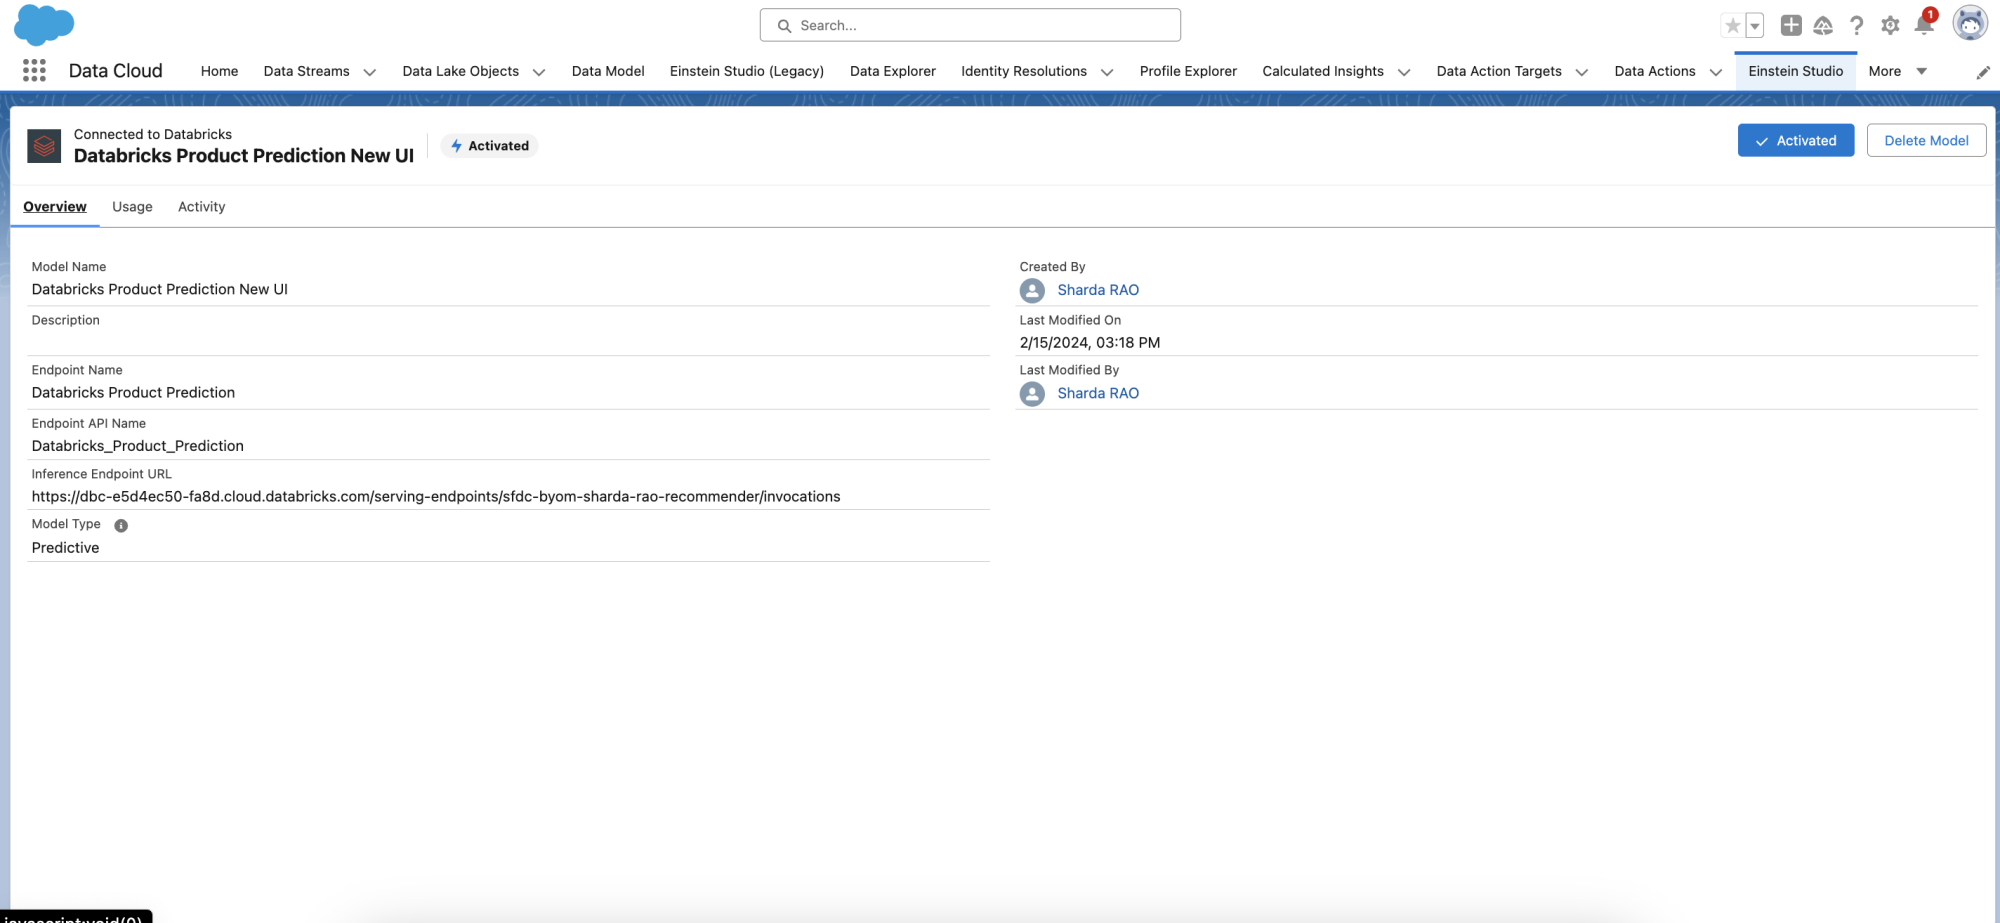Open the setup gear icon
The width and height of the screenshot is (2000, 923).
[x=1890, y=25]
